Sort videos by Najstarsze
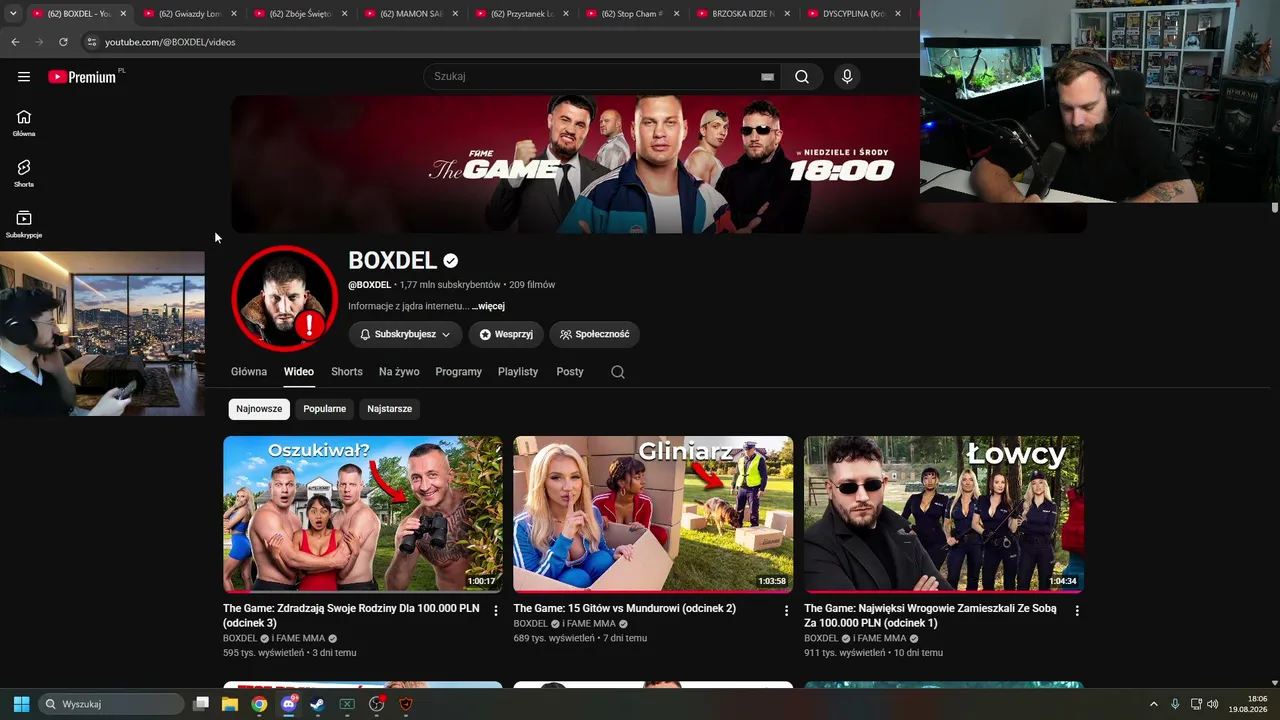This screenshot has height=720, width=1280. tap(390, 409)
